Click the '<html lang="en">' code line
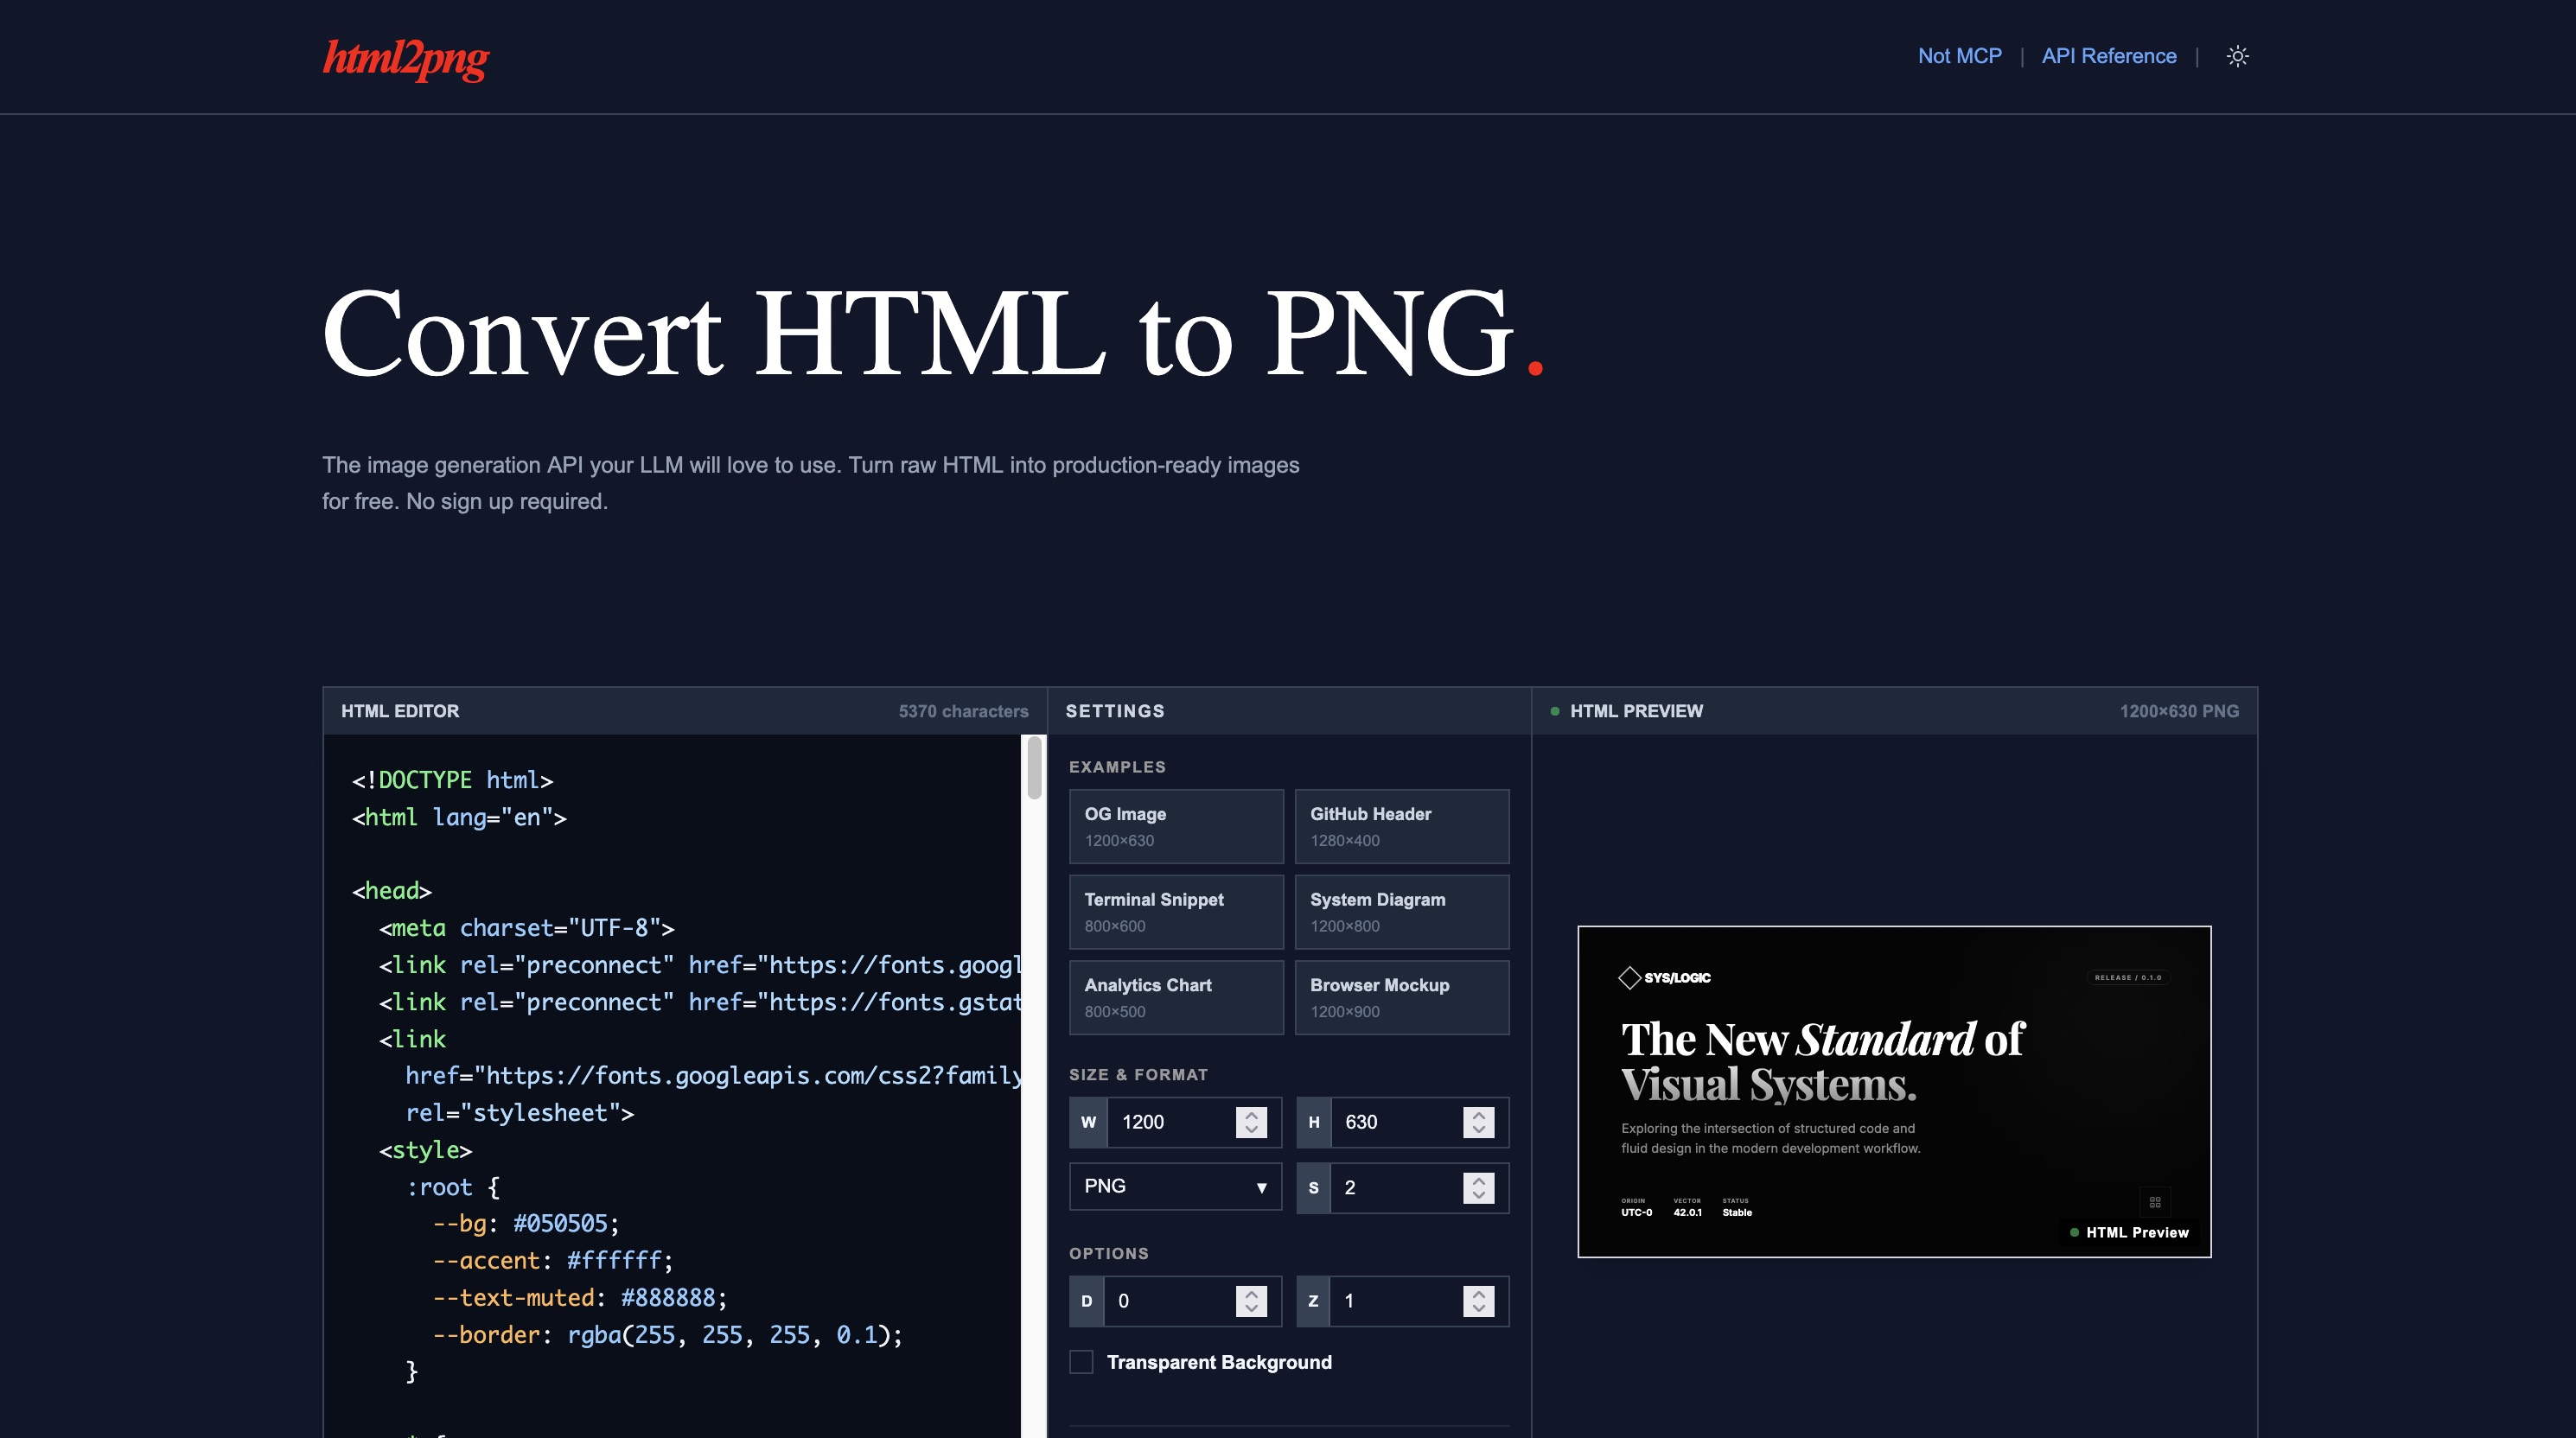 (x=459, y=817)
